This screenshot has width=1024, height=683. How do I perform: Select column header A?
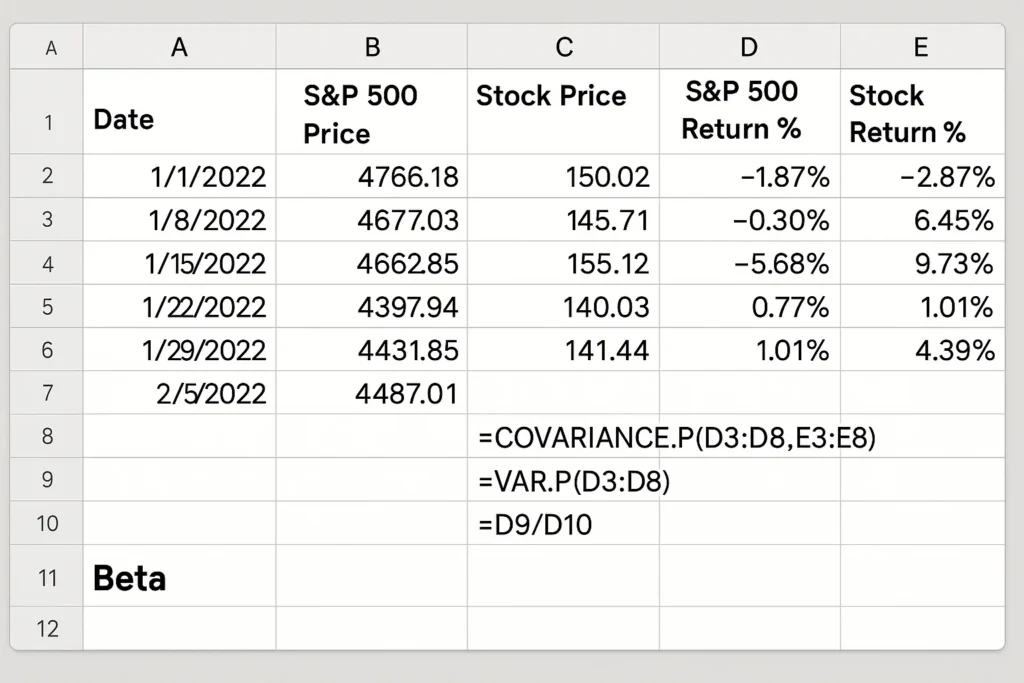[178, 46]
